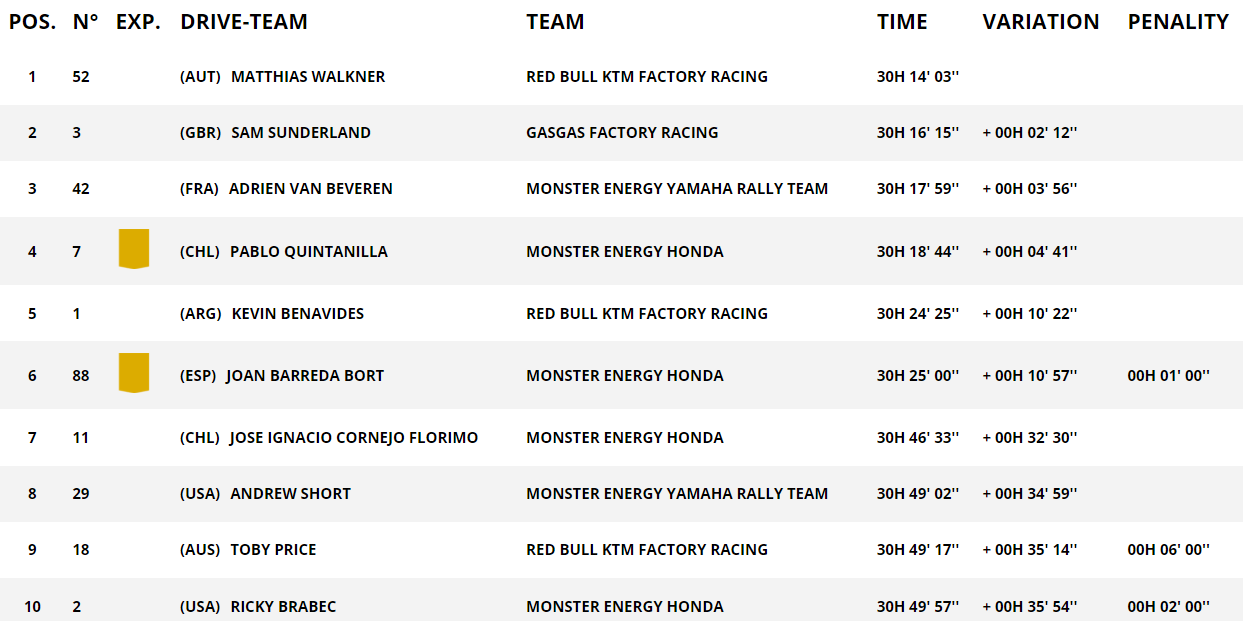Screen dimensions: 1243x621
Task: Open Sam Sunderland rider link
Action: tap(301, 133)
